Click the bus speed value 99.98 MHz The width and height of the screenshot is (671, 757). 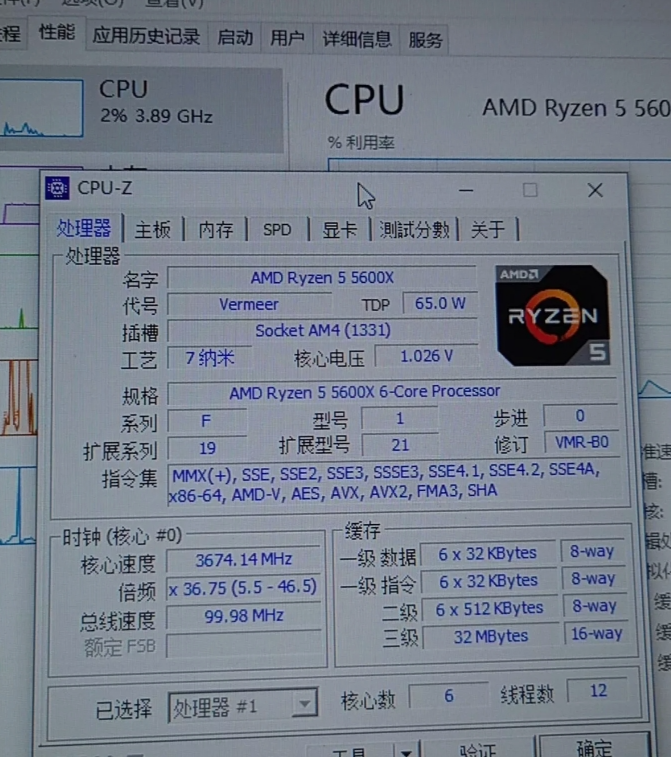[x=244, y=616]
